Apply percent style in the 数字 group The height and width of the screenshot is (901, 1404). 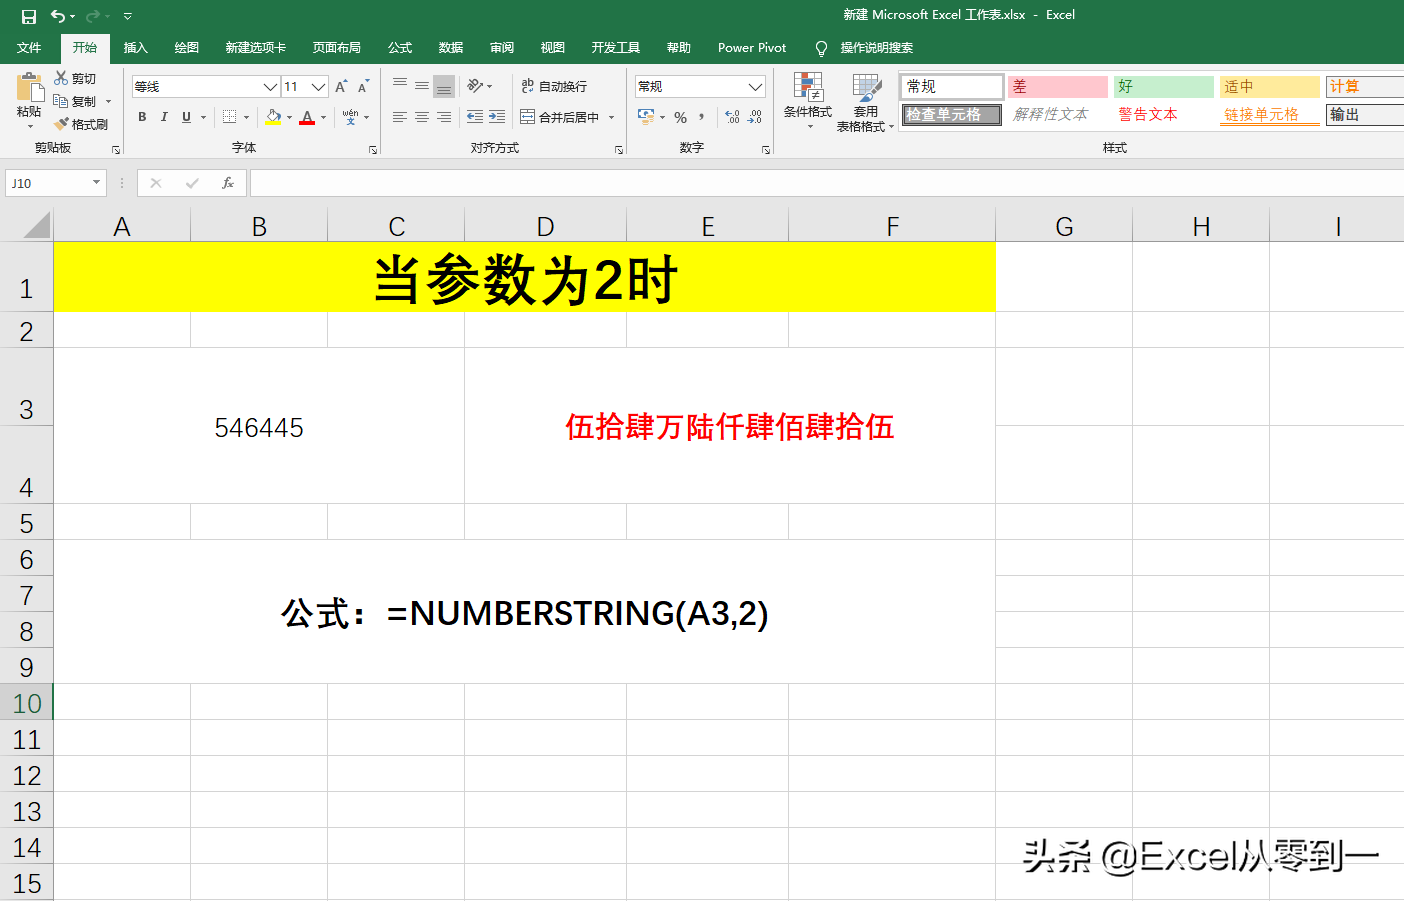pyautogui.click(x=679, y=118)
